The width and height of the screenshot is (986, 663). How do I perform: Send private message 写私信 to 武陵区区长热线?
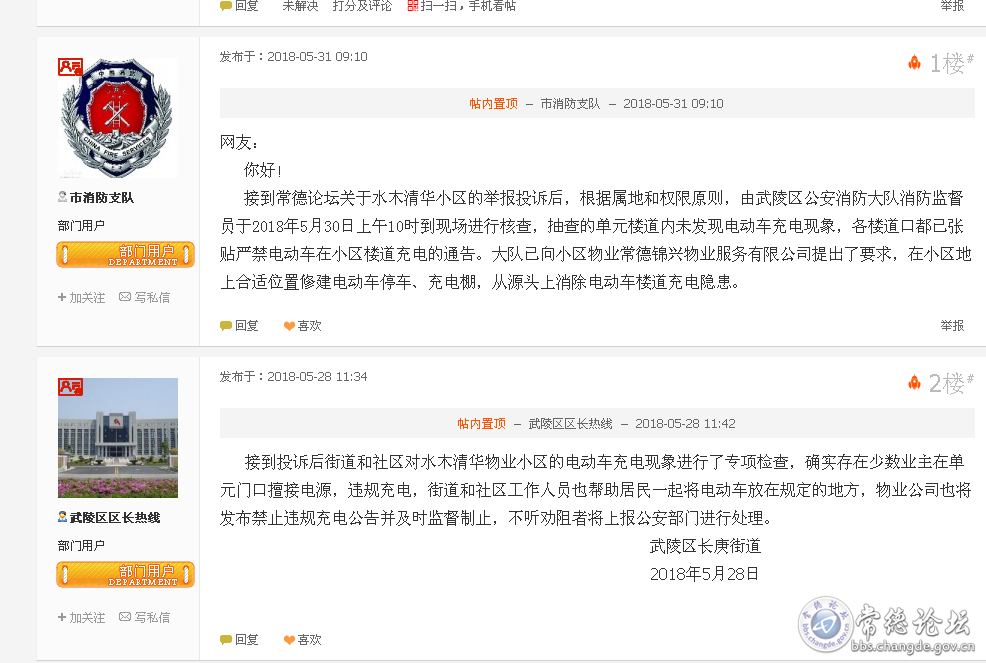coord(145,617)
